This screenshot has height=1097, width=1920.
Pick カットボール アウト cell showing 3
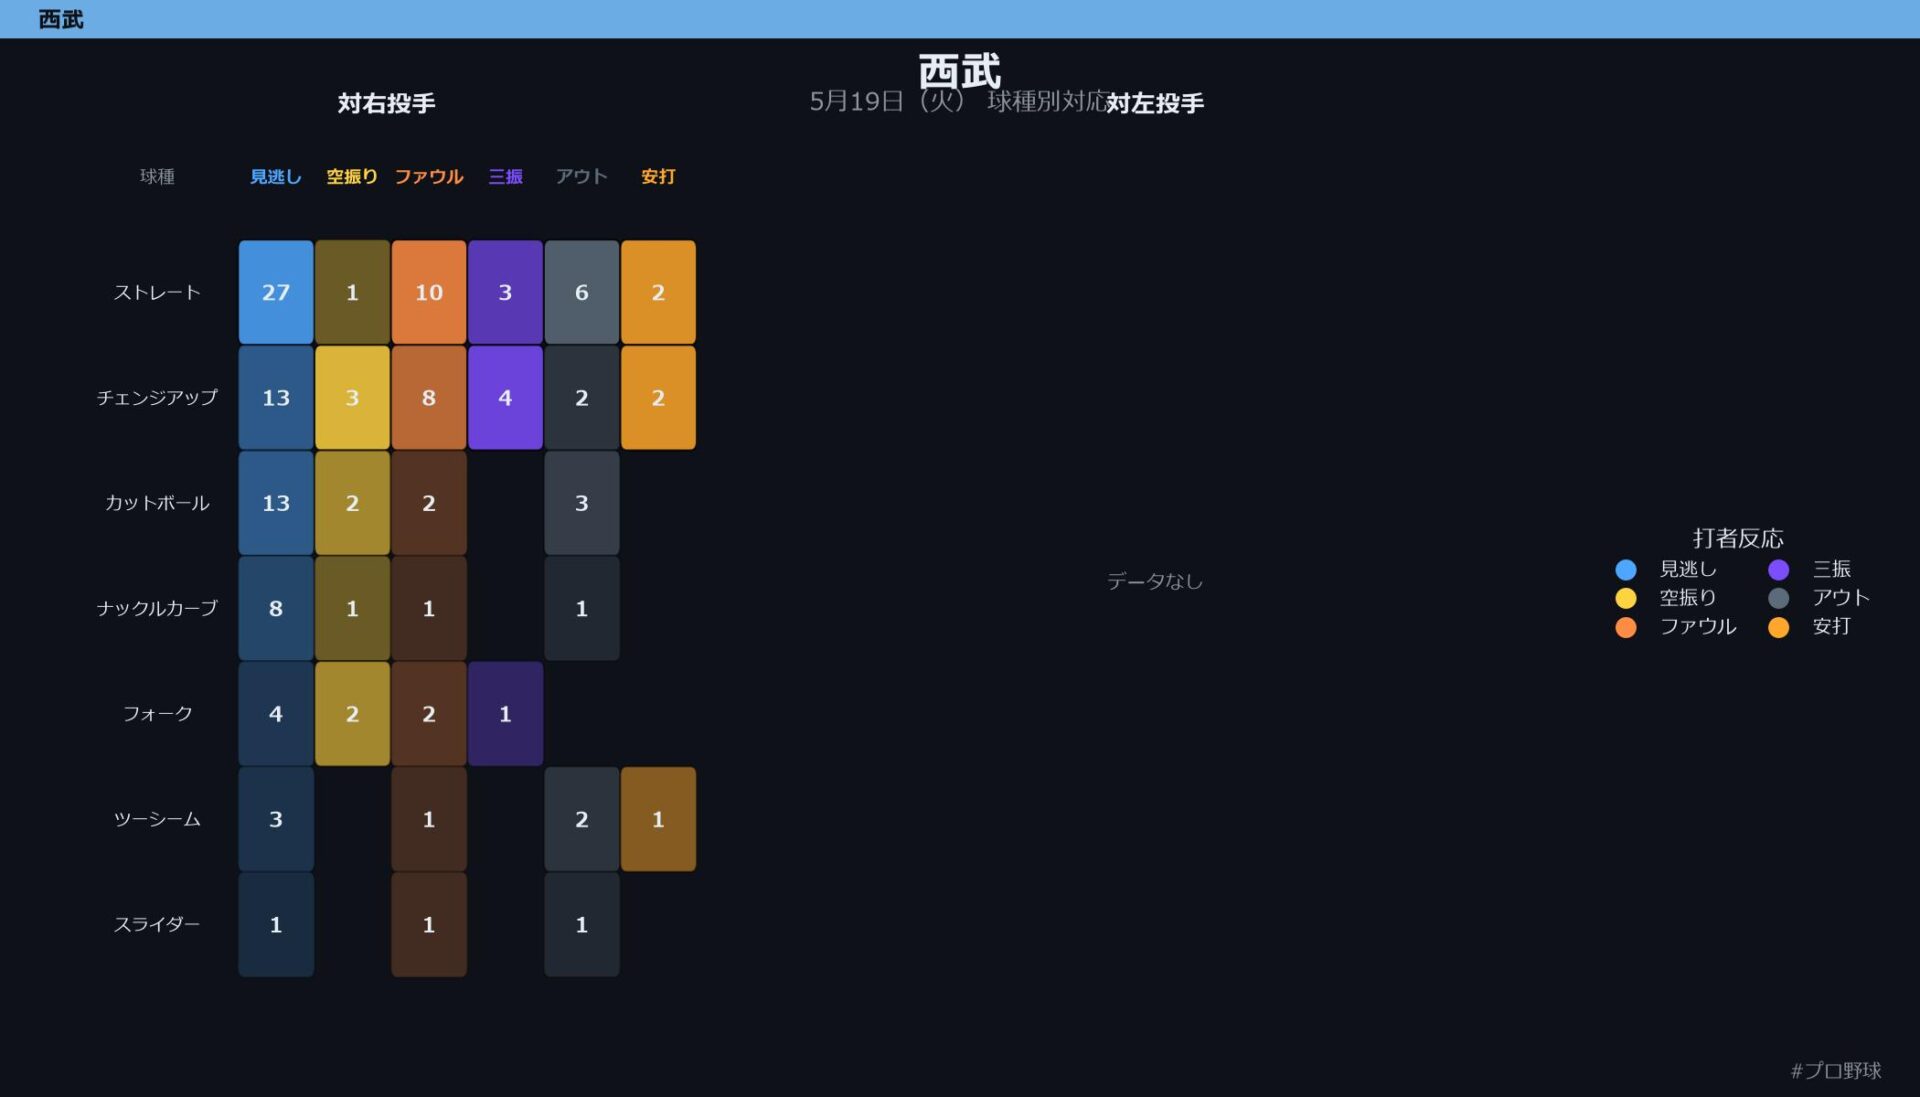[582, 503]
